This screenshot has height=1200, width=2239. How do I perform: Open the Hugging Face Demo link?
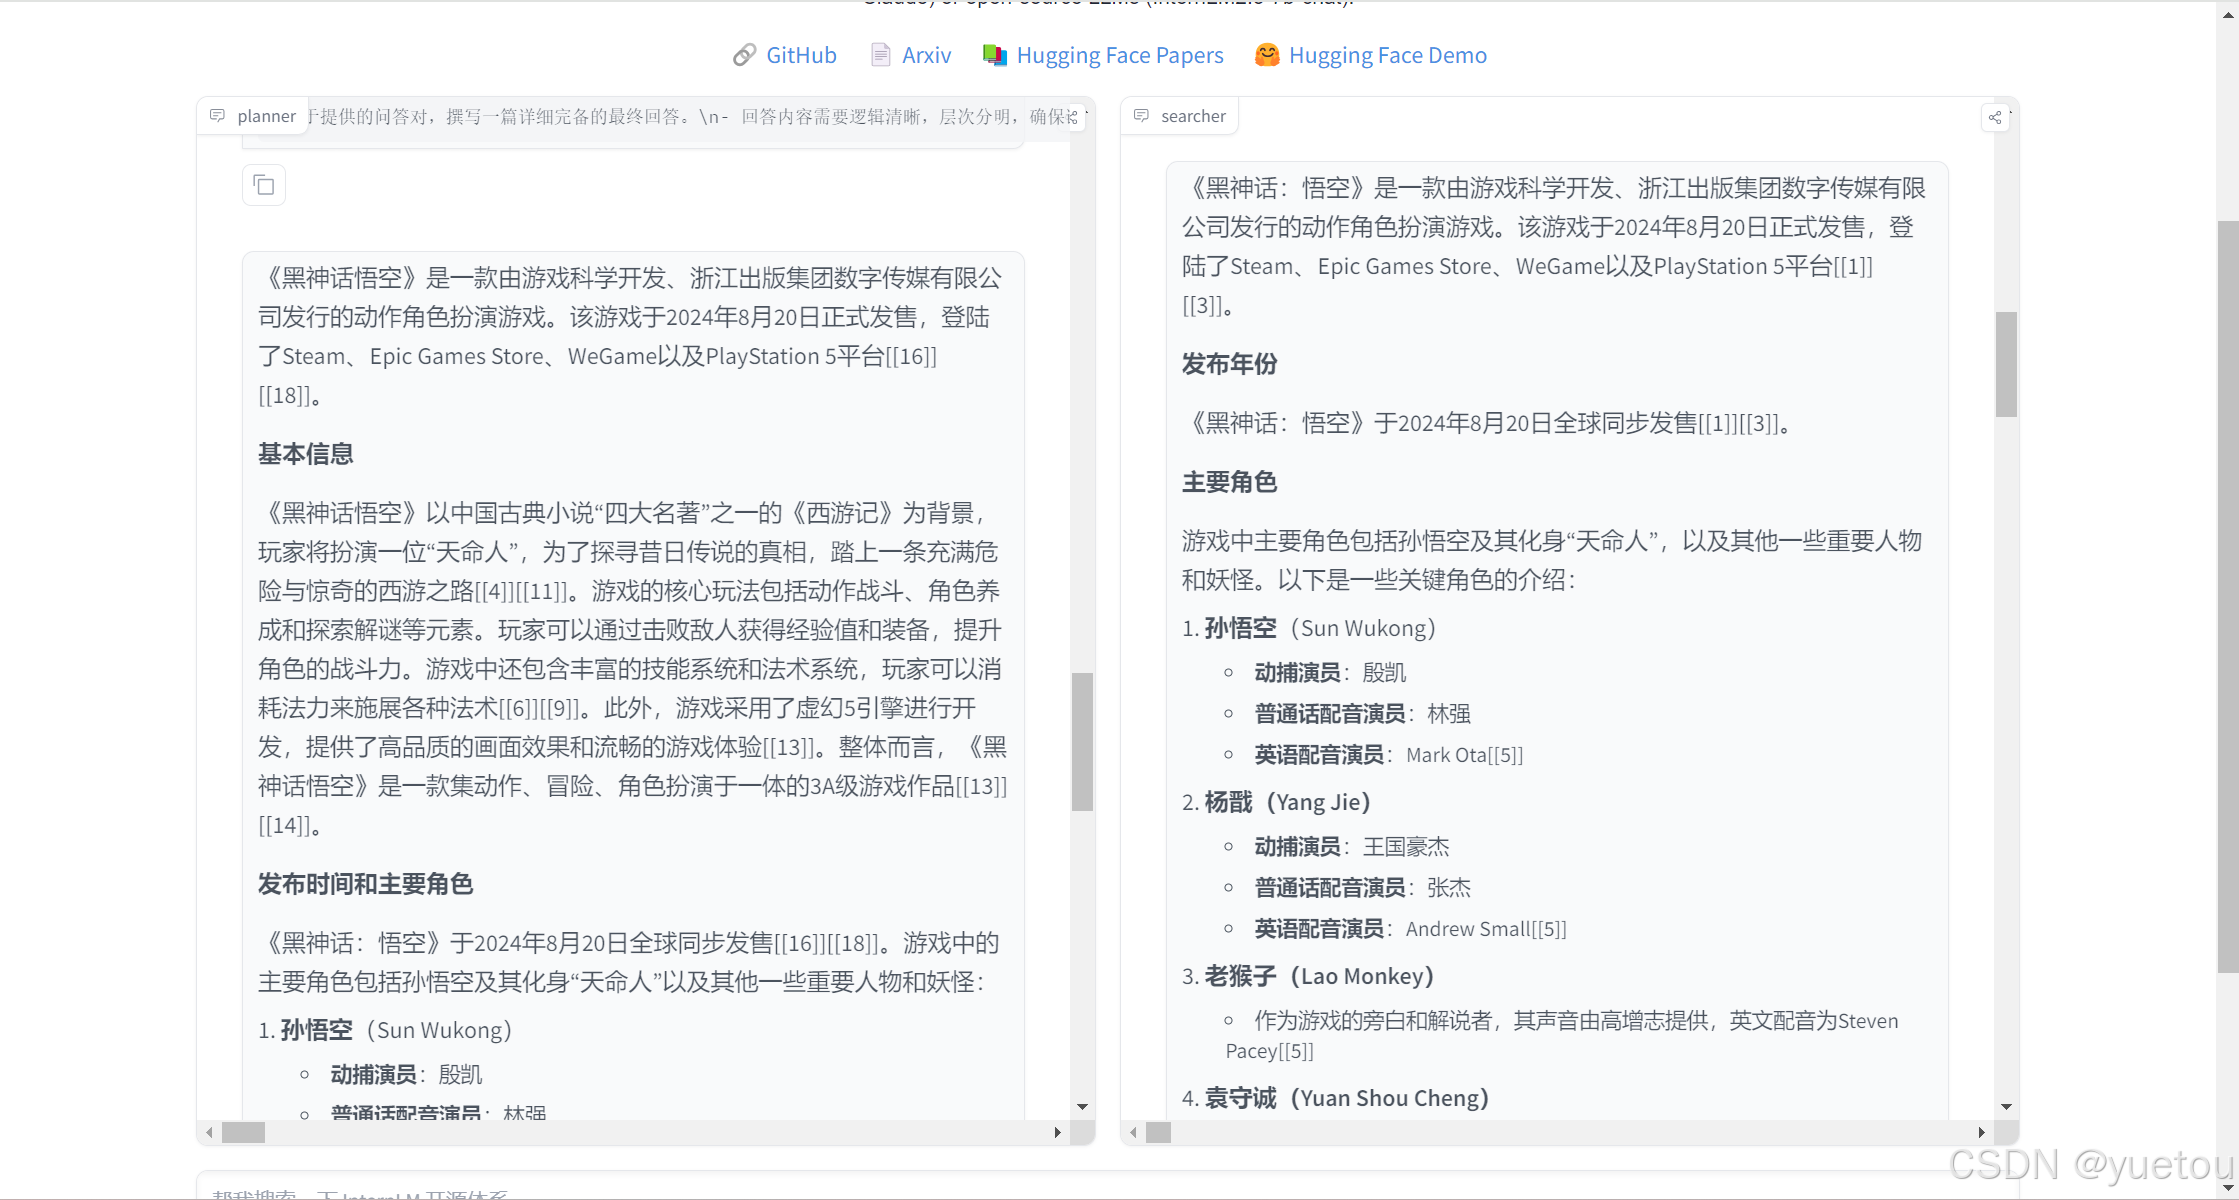pos(1387,55)
